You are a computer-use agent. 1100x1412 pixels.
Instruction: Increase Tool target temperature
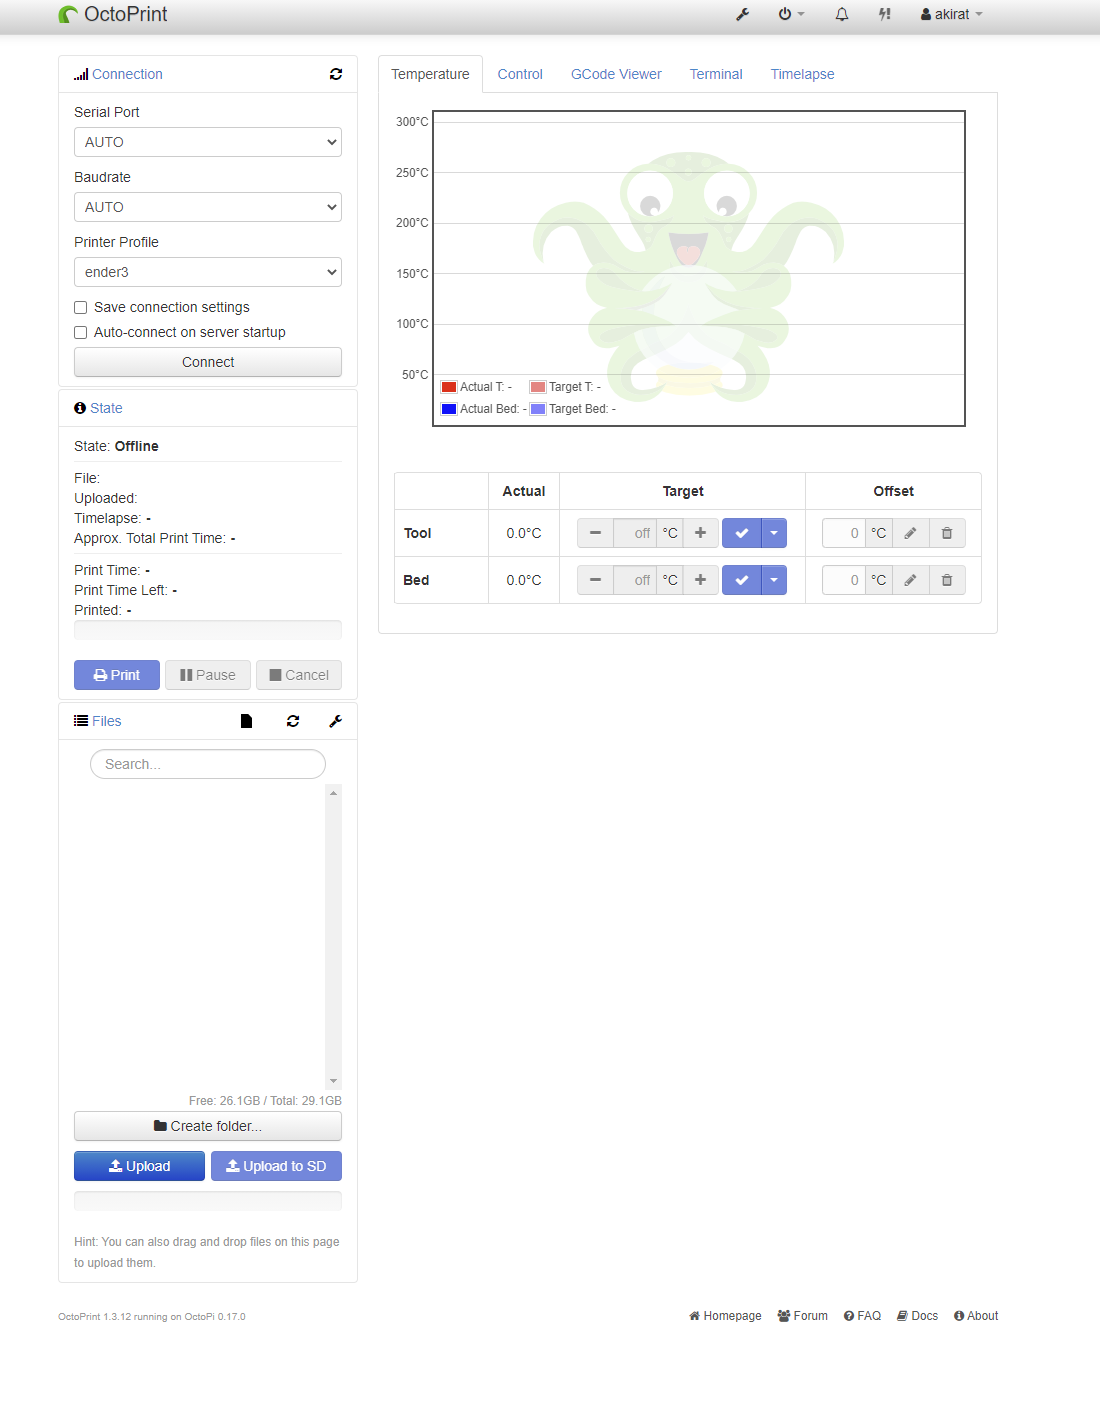point(701,533)
